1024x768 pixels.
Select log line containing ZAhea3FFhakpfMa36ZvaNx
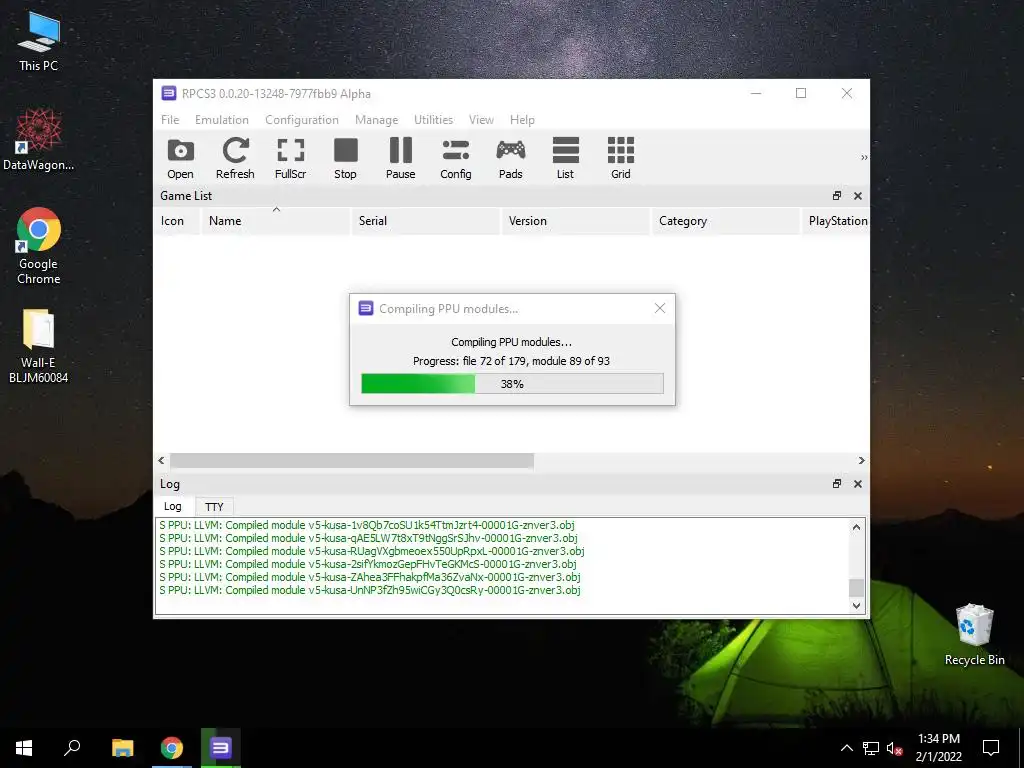[370, 577]
